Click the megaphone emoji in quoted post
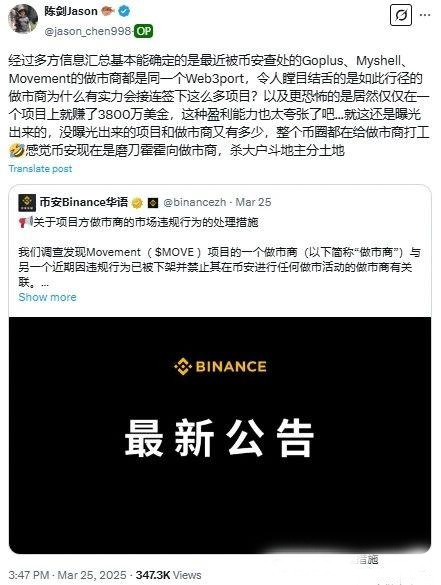441x585 pixels. [25, 222]
